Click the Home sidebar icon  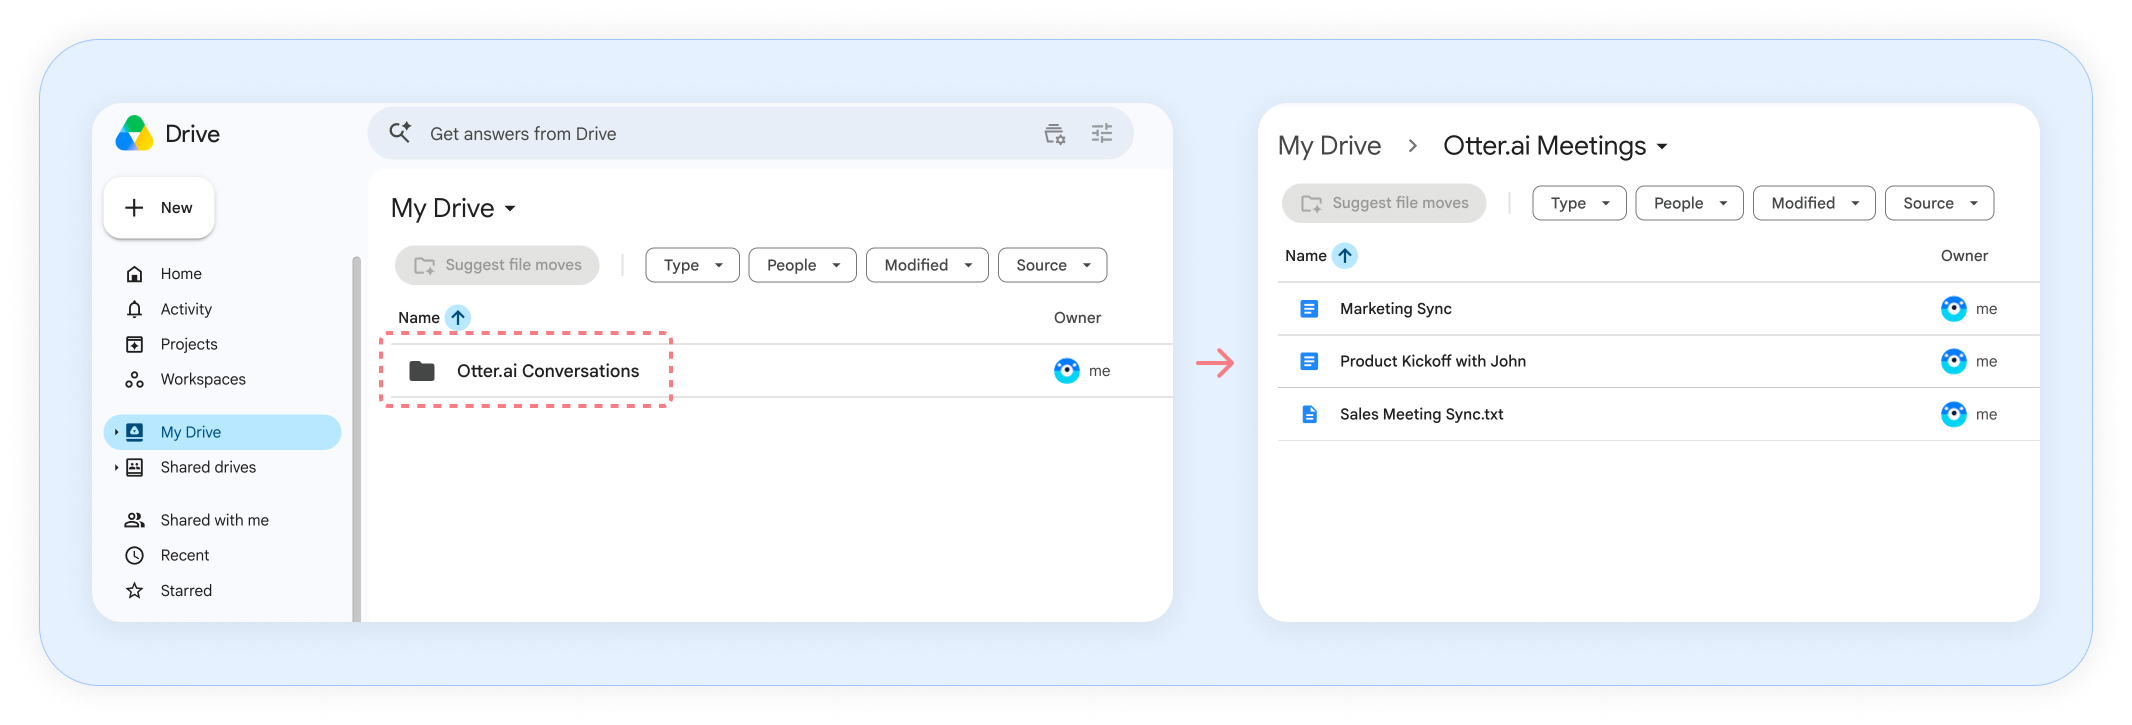tap(135, 274)
